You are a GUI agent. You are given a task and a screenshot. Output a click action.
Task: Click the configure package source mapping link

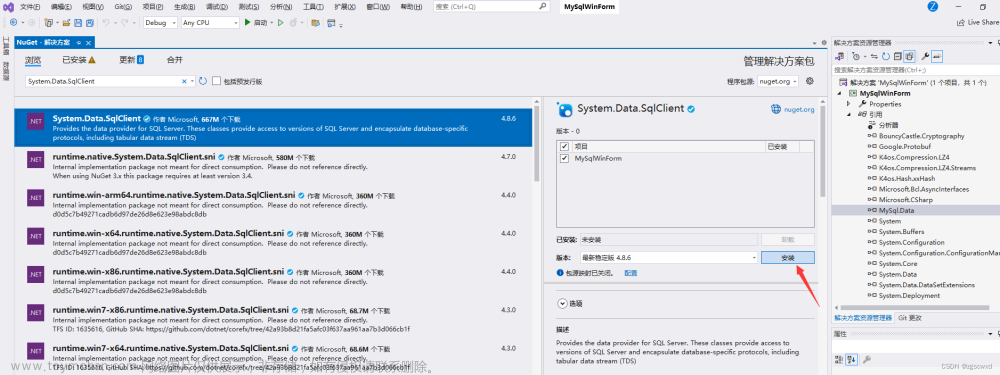click(631, 272)
